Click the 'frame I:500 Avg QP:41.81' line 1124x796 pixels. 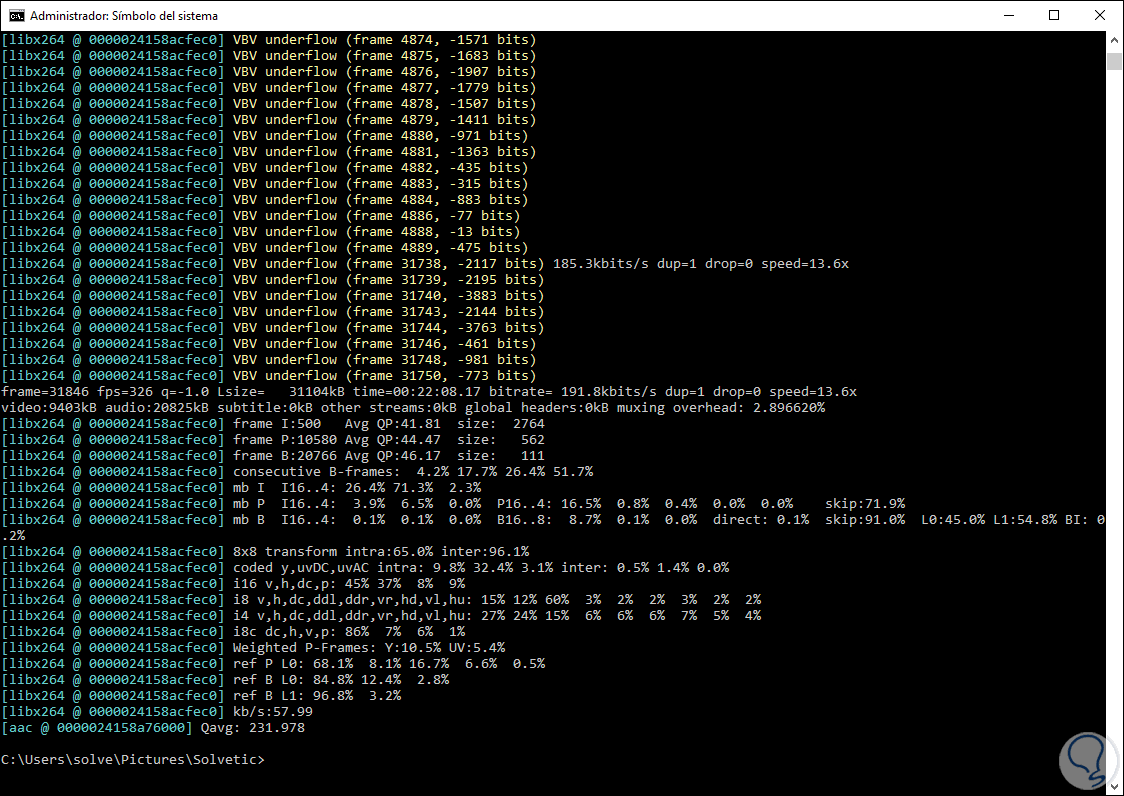[273, 424]
